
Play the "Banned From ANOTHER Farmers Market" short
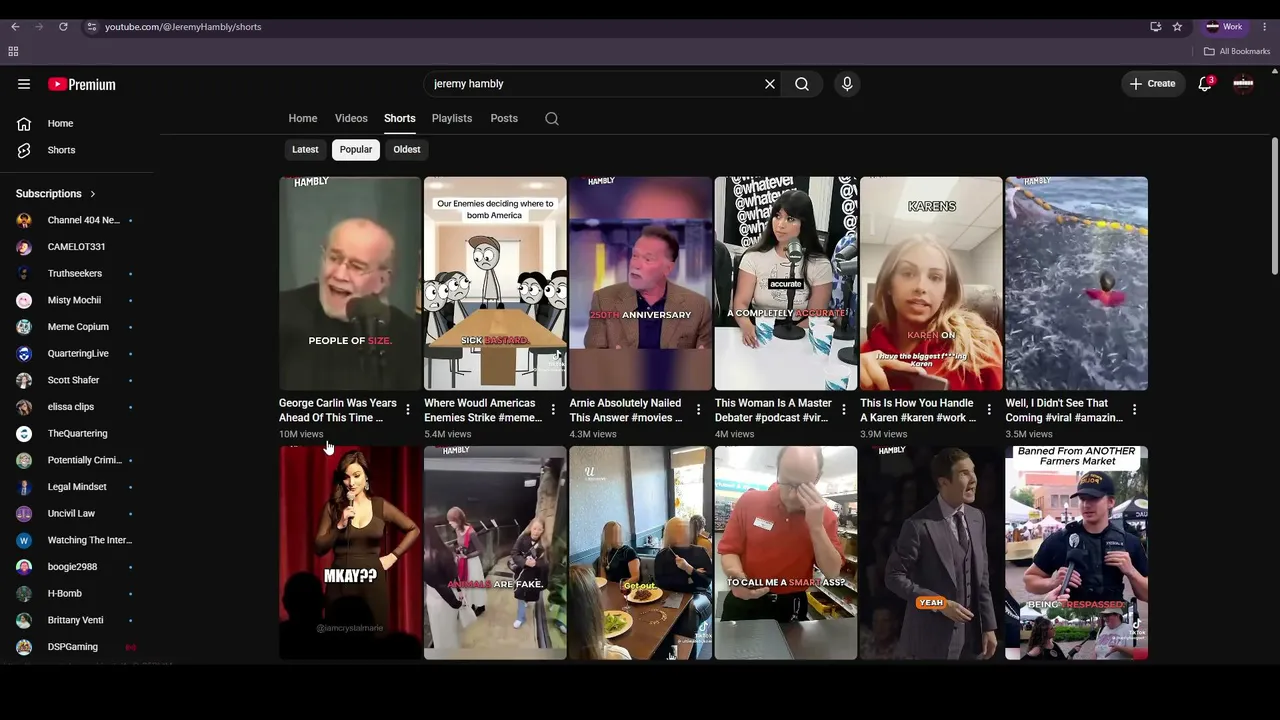1076,553
